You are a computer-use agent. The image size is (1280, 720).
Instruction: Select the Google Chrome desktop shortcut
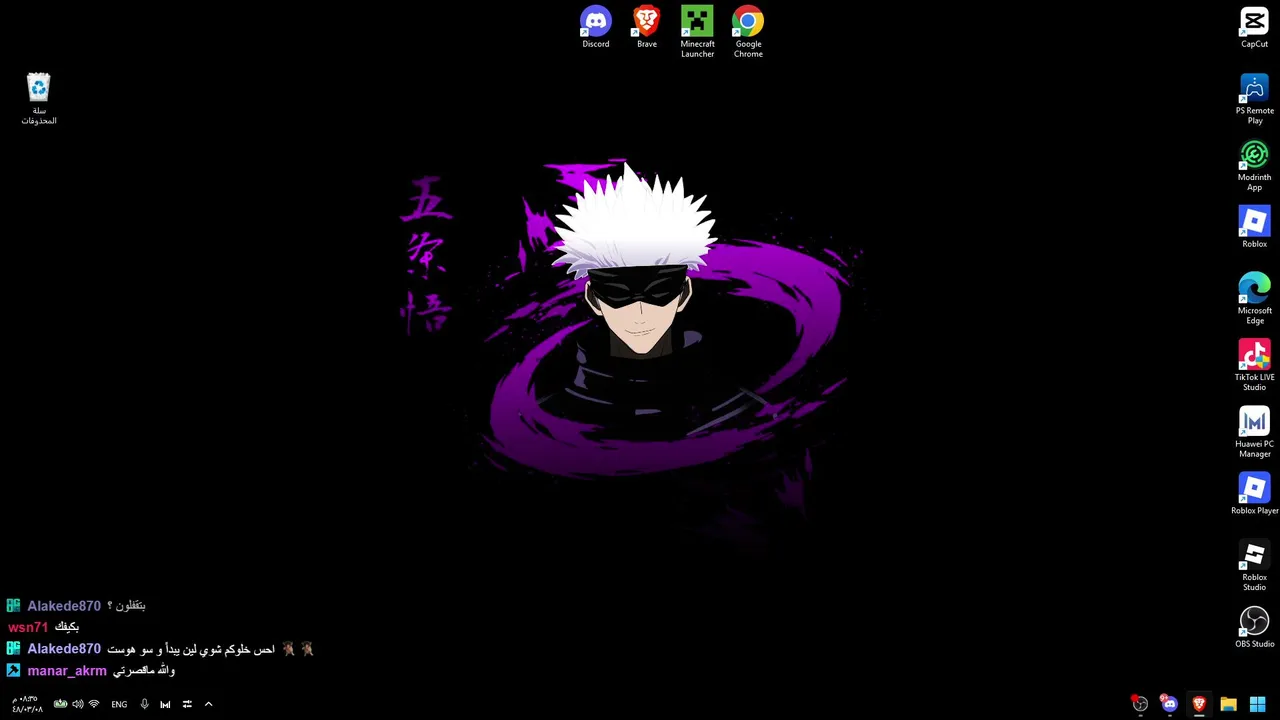748,32
